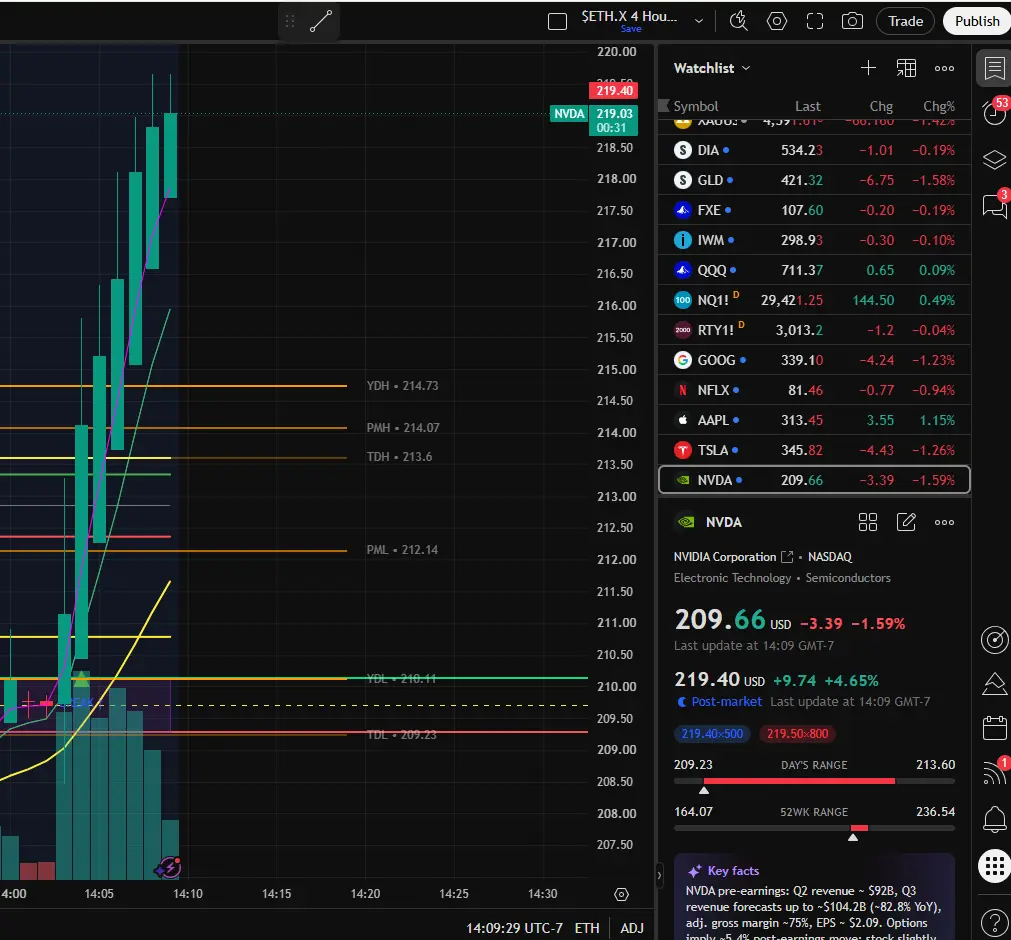Viewport: 1011px width, 940px height.
Task: Select IWM row in watchlist
Action: click(x=814, y=240)
